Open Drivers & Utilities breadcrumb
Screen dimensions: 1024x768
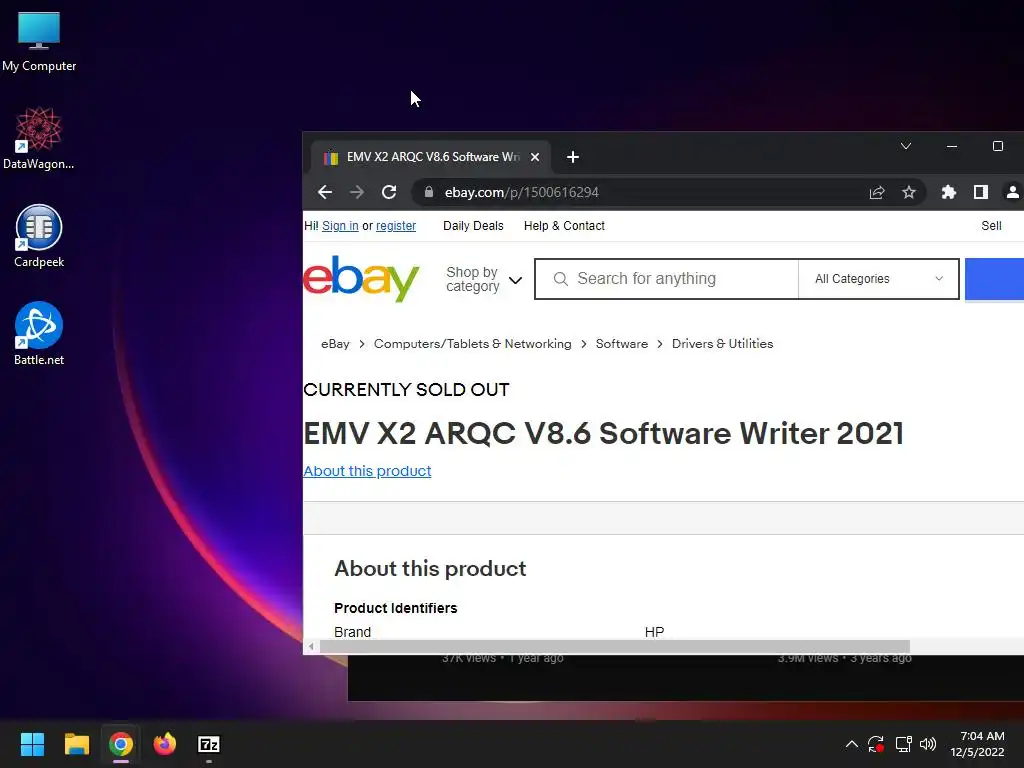(x=722, y=344)
